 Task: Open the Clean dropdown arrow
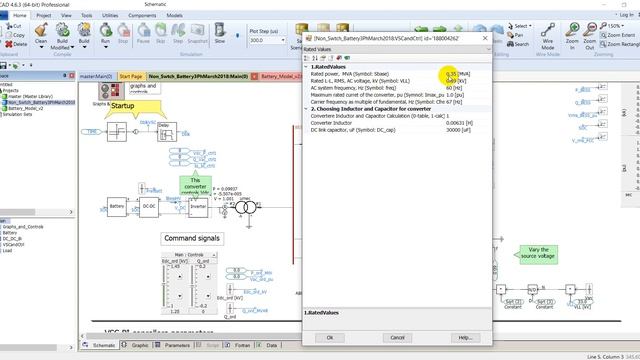coord(41,47)
